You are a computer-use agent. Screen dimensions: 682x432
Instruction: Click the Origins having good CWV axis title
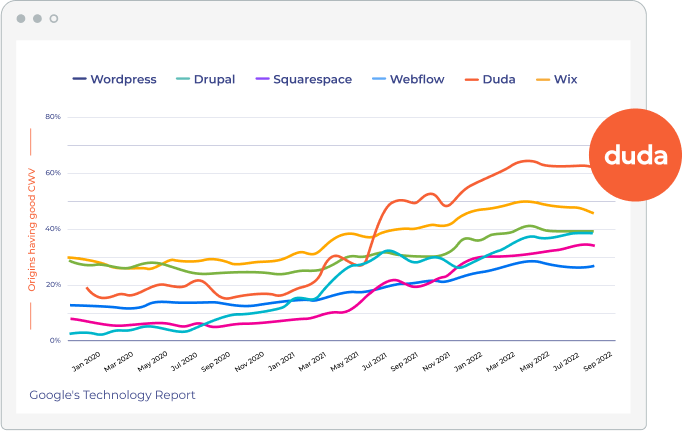32,229
